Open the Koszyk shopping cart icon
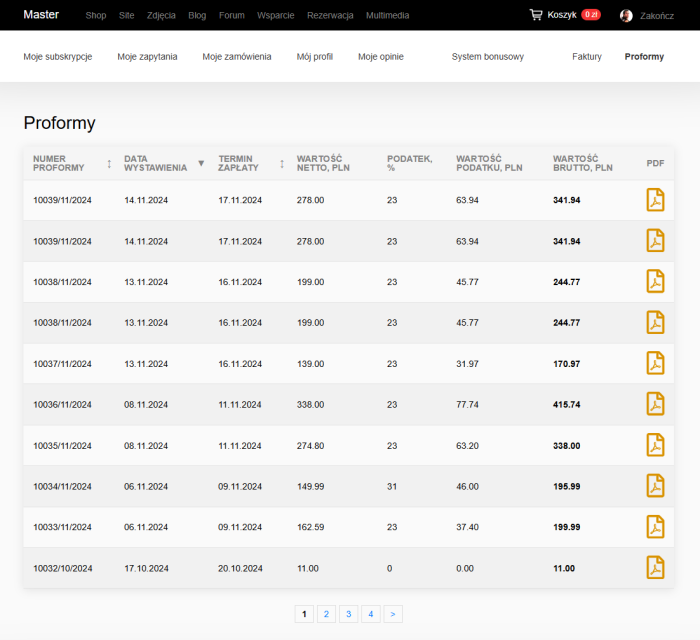The height and width of the screenshot is (640, 700). click(536, 15)
